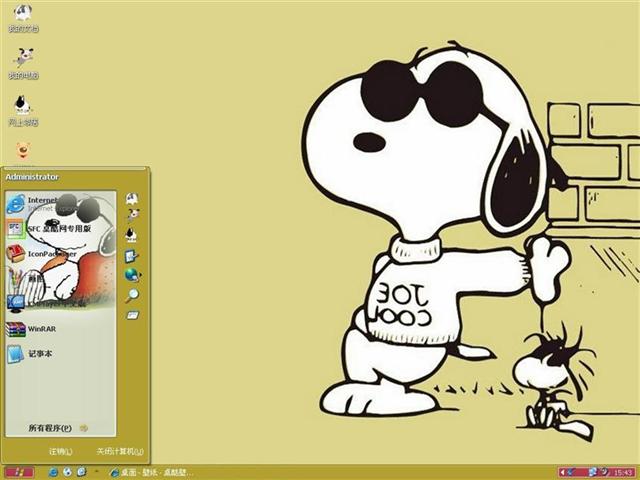Click the 关闭计算机(U) shutdown button
640x480 pixels.
(x=120, y=451)
